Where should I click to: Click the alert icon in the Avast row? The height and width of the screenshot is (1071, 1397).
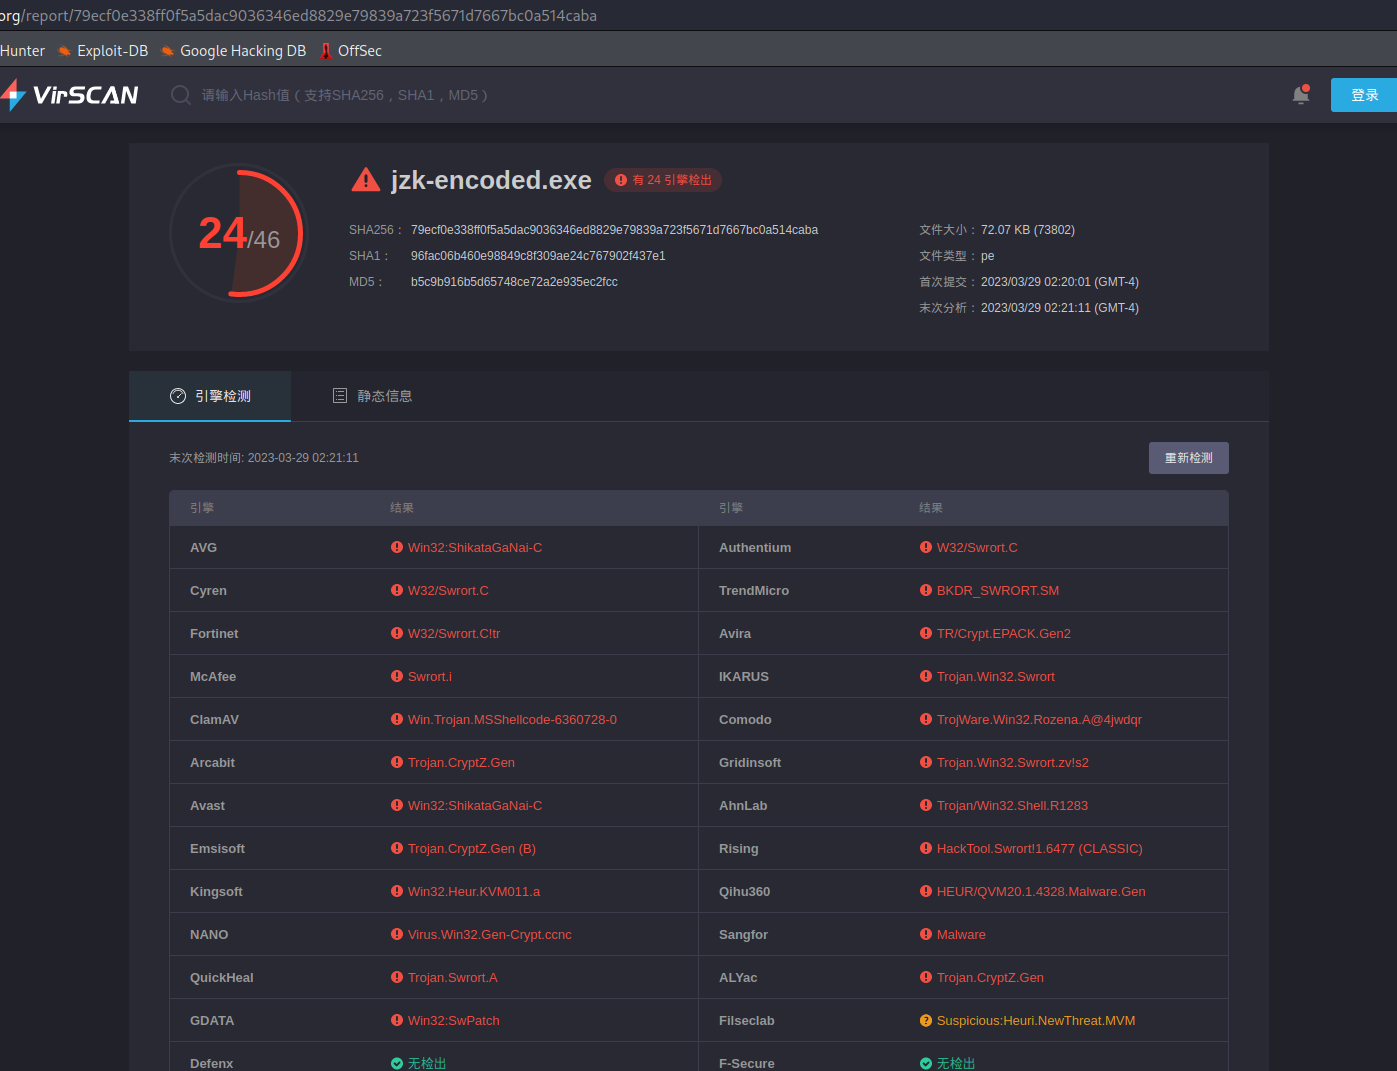coord(397,805)
